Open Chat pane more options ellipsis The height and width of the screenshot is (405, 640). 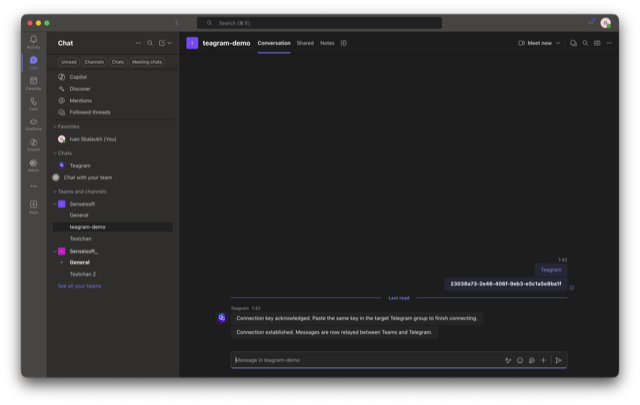[138, 43]
